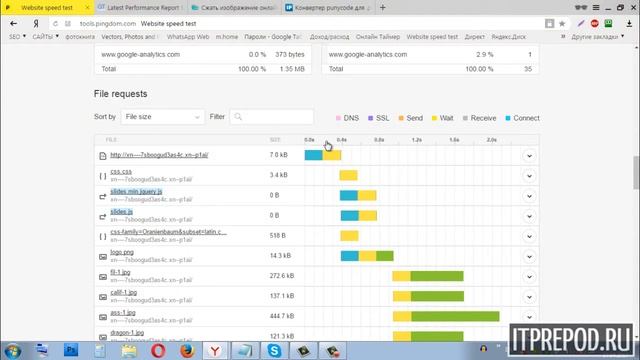Open the slides.js file link
The image size is (640, 360).
click(121, 211)
